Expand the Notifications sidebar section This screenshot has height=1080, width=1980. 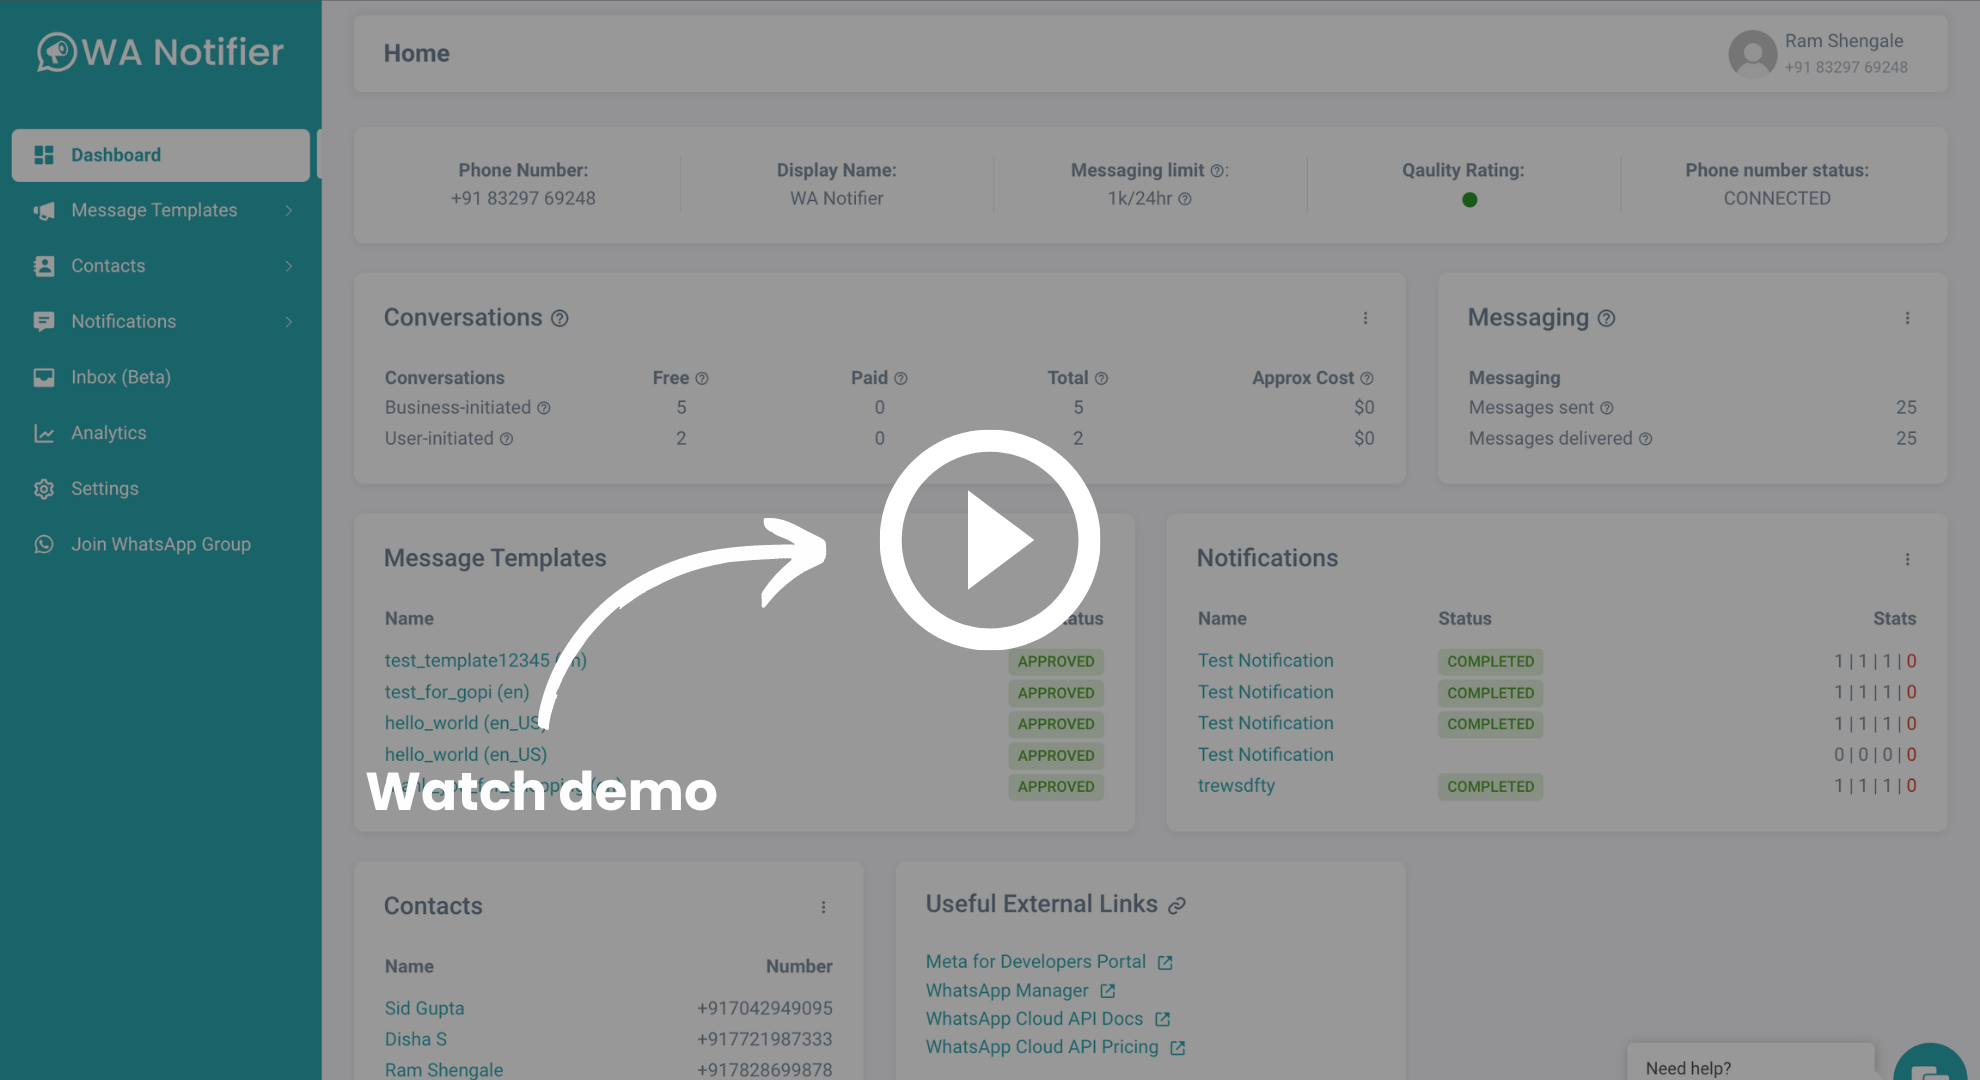289,321
